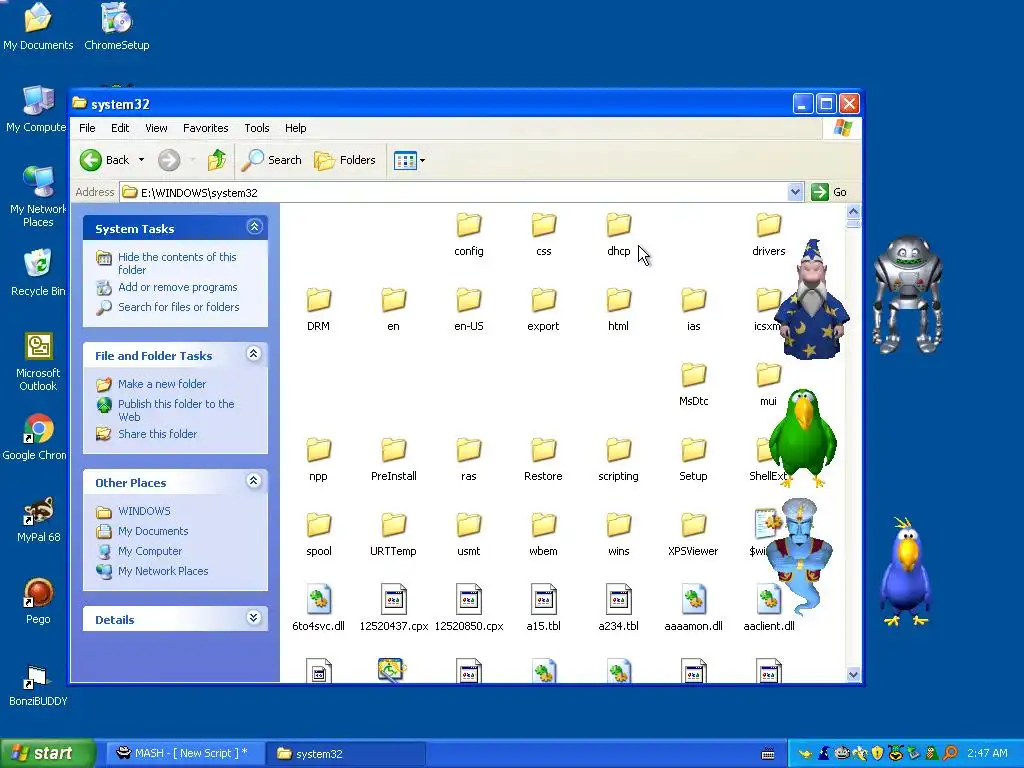Viewport: 1024px width, 768px height.
Task: Select the 12520437.cpx file
Action: [394, 608]
